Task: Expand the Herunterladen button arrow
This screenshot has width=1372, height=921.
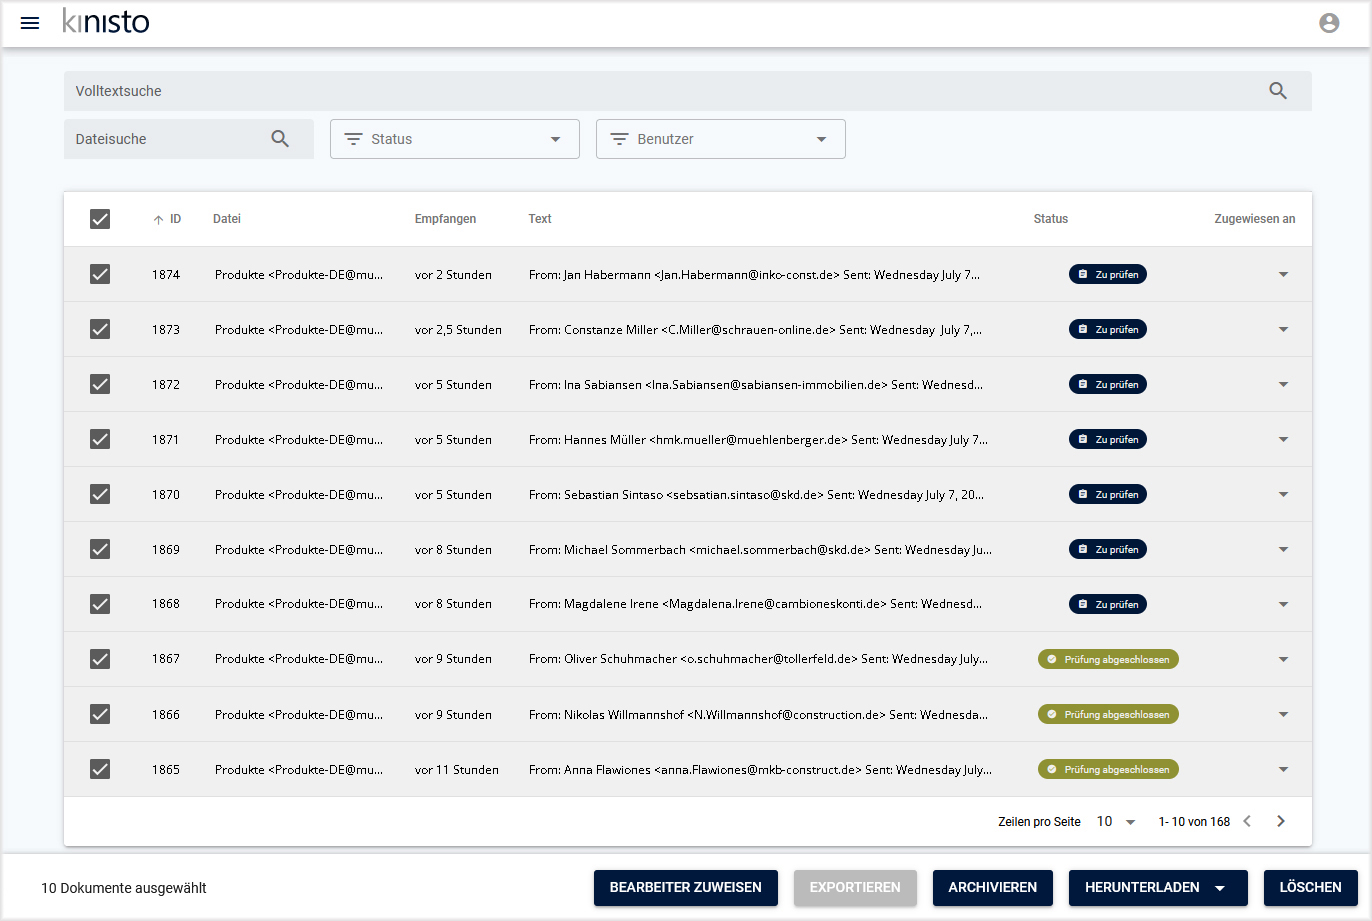Action: pyautogui.click(x=1220, y=888)
